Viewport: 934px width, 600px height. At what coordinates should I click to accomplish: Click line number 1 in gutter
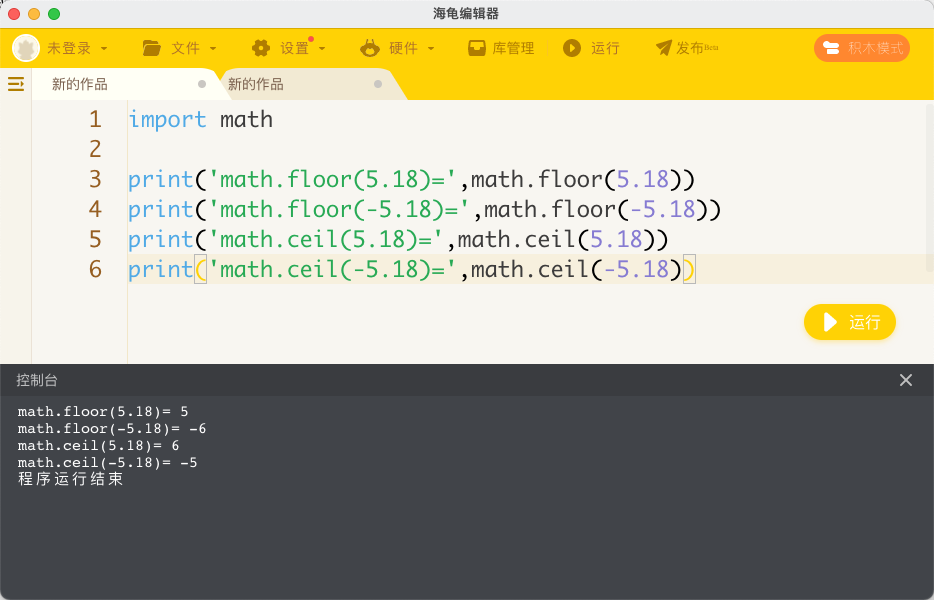[x=95, y=120]
